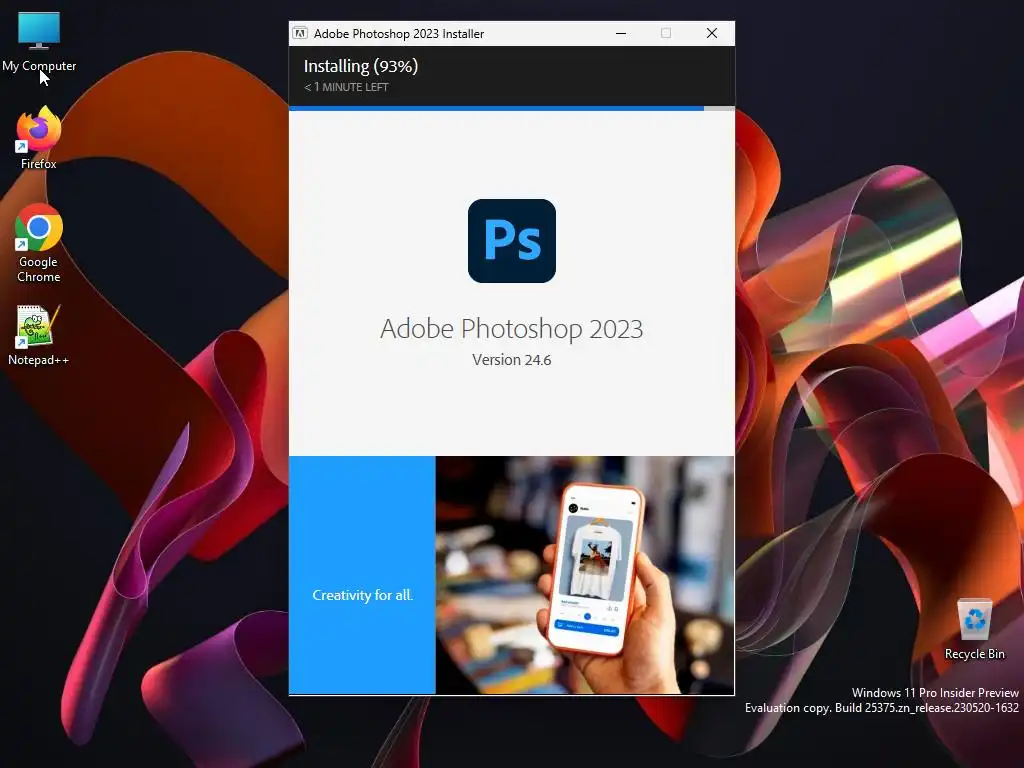Click the 'Installing (93%)' status text
This screenshot has height=768, width=1024.
pyautogui.click(x=360, y=66)
